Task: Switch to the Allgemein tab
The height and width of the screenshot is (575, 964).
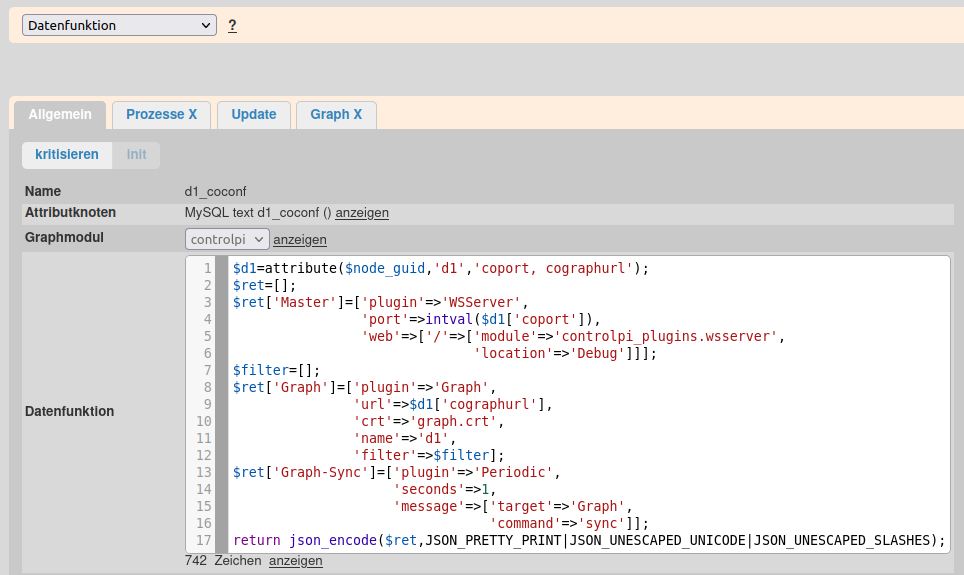Action: pos(60,115)
